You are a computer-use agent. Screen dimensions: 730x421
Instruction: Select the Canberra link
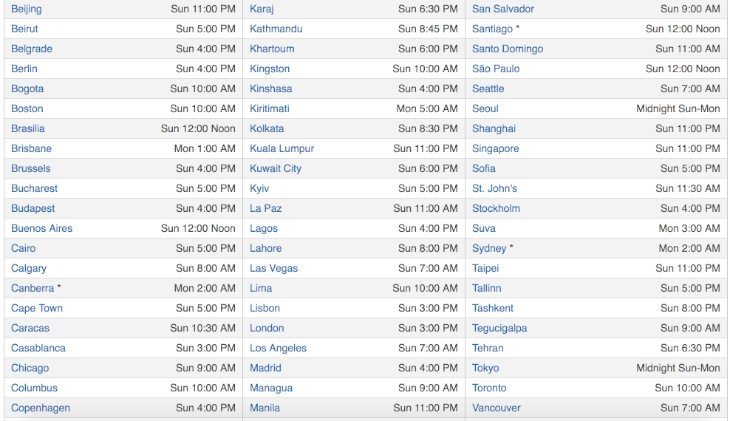(x=33, y=288)
